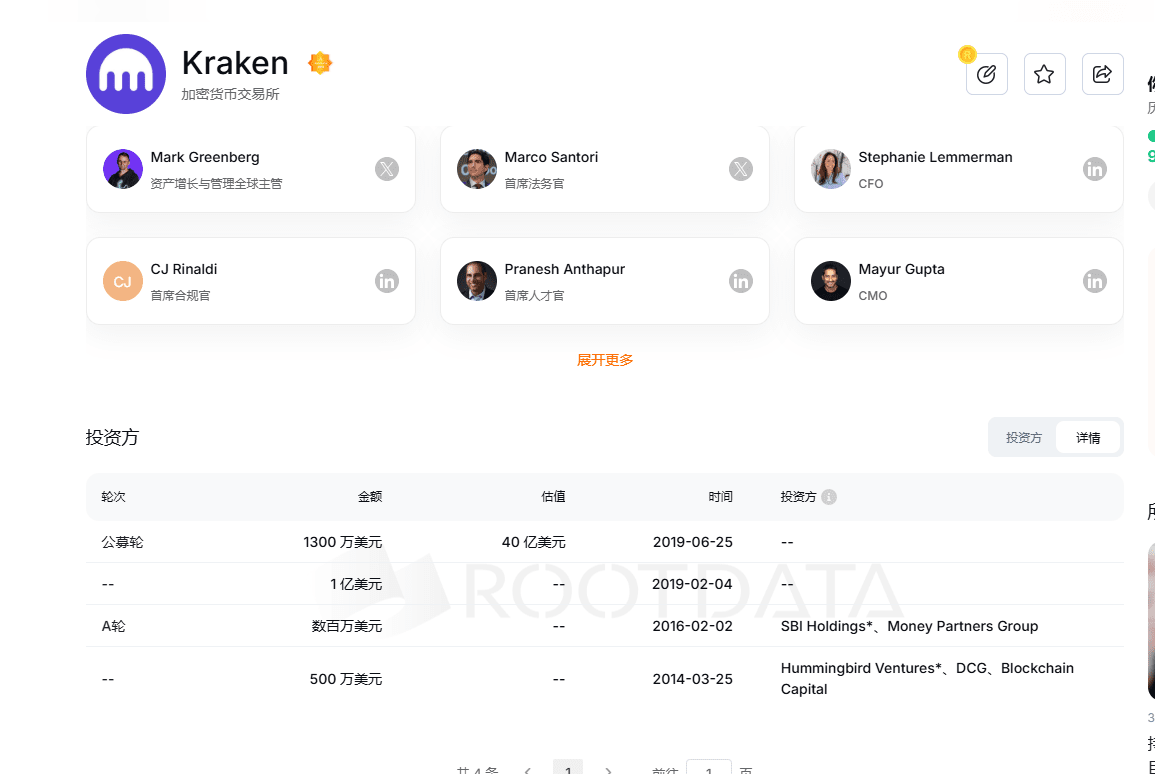The height and width of the screenshot is (774, 1155).
Task: Click Mark Greenberg's avatar photo
Action: [x=123, y=169]
